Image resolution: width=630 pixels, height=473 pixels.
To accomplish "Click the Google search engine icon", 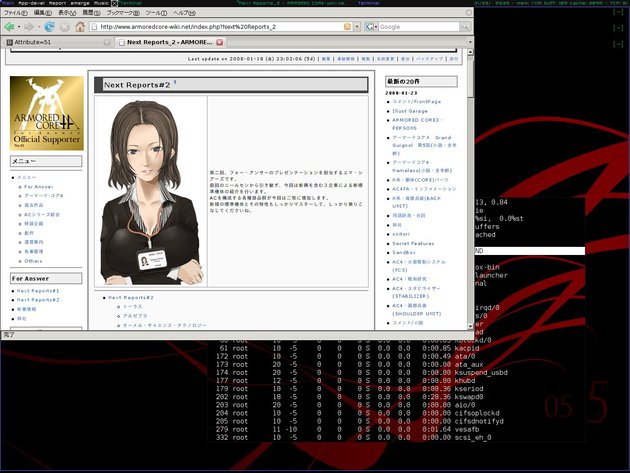I will pyautogui.click(x=369, y=27).
